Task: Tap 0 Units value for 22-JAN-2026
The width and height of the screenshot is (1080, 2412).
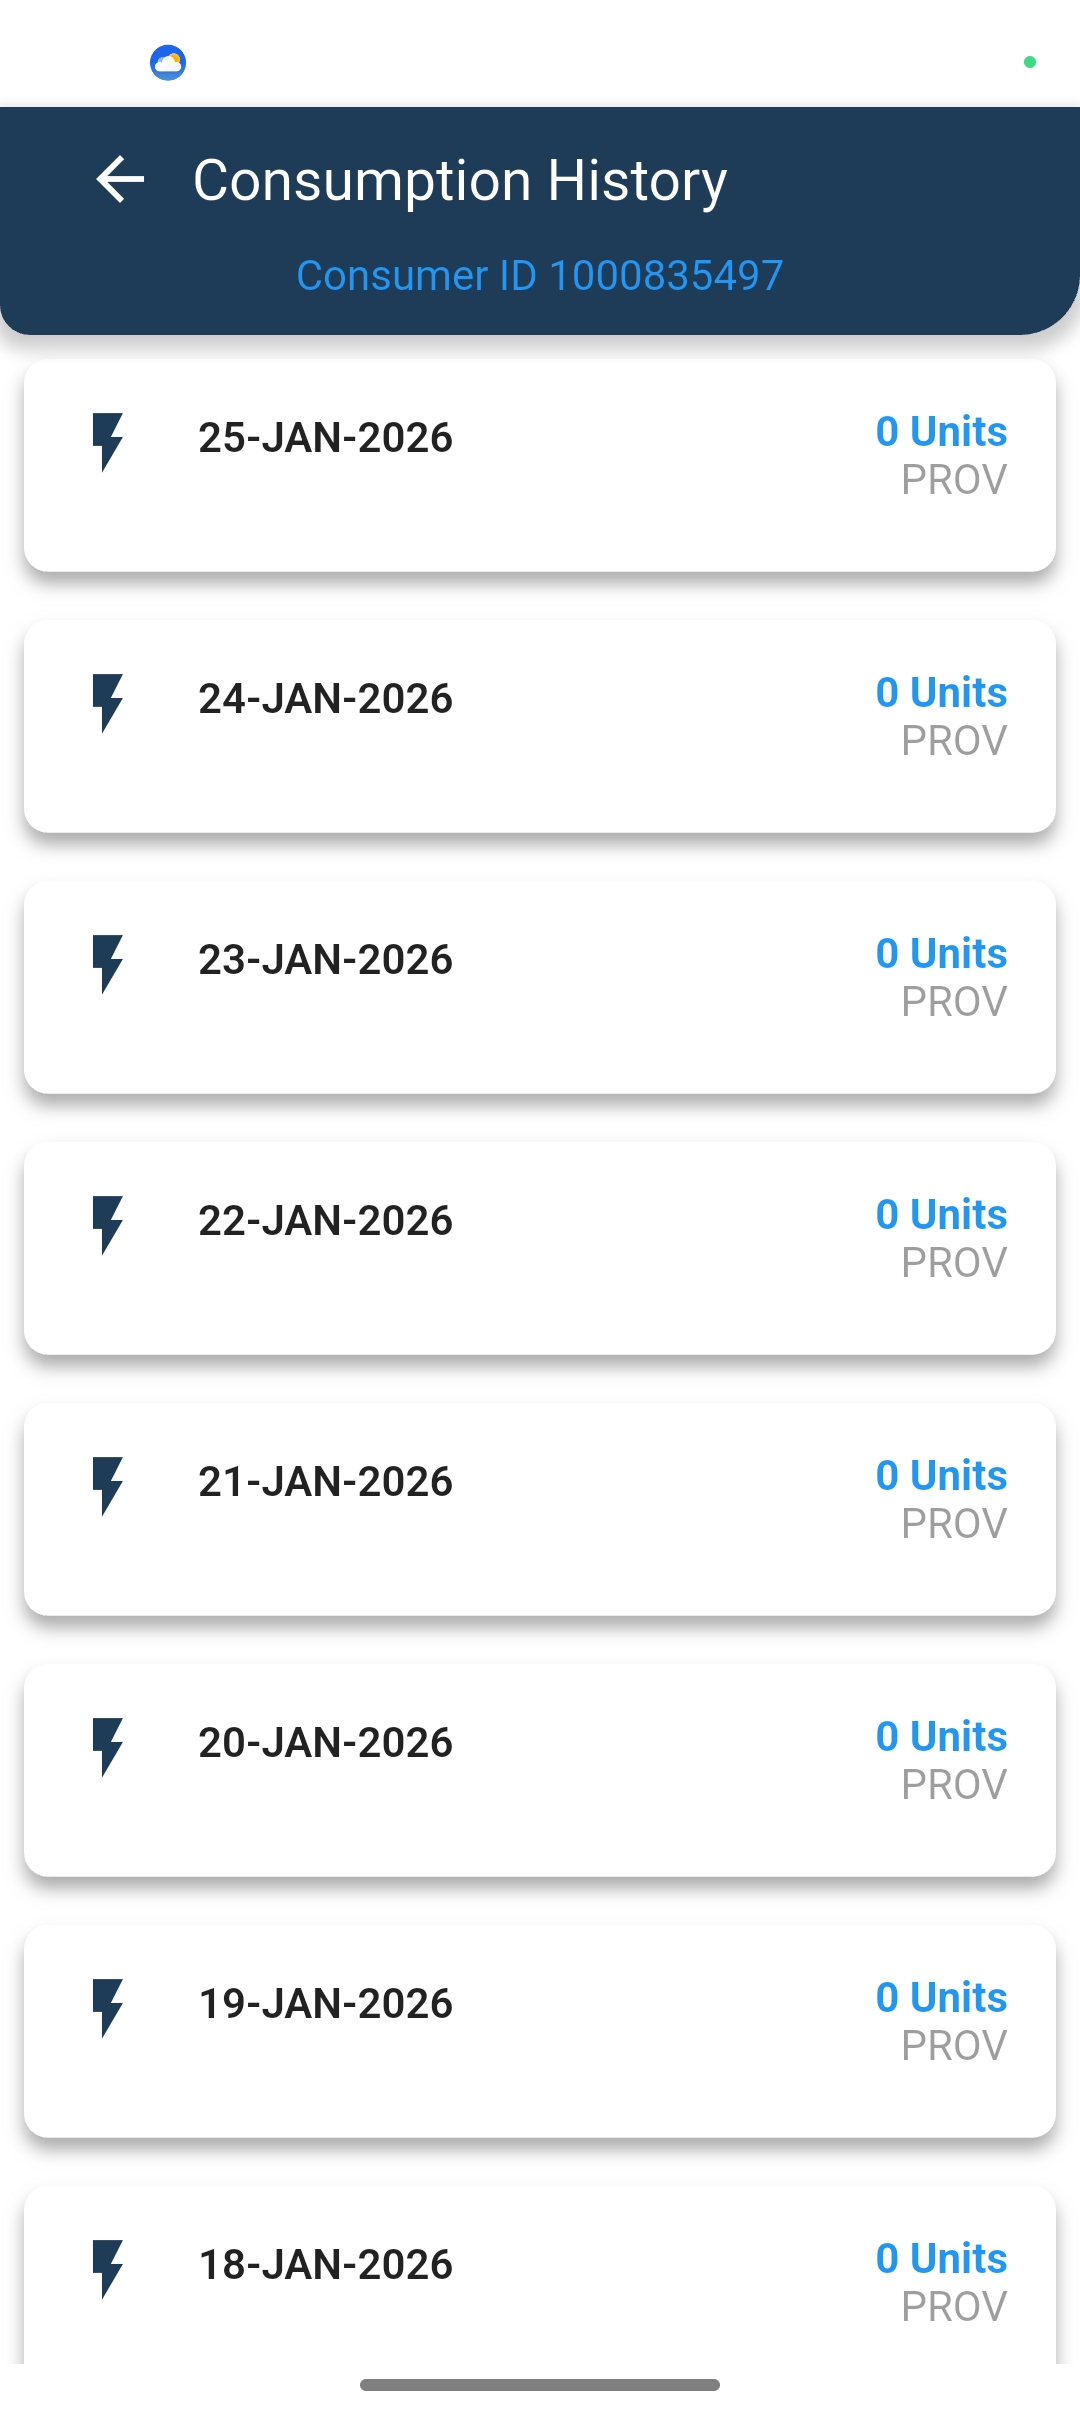Action: point(941,1215)
